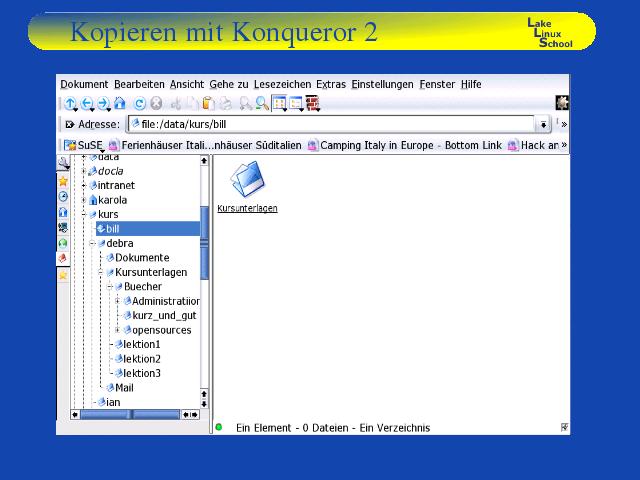Open the Fenster menu

pos(437,84)
